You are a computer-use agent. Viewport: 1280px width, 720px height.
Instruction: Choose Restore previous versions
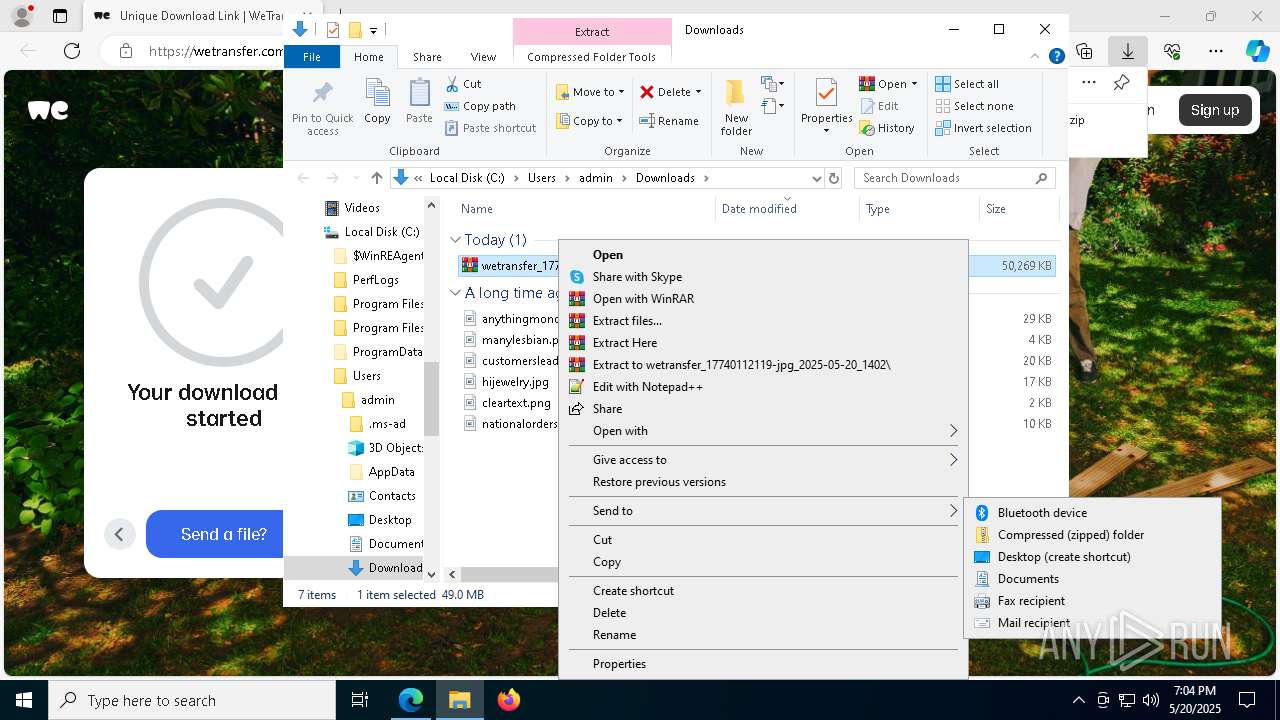pos(763,482)
